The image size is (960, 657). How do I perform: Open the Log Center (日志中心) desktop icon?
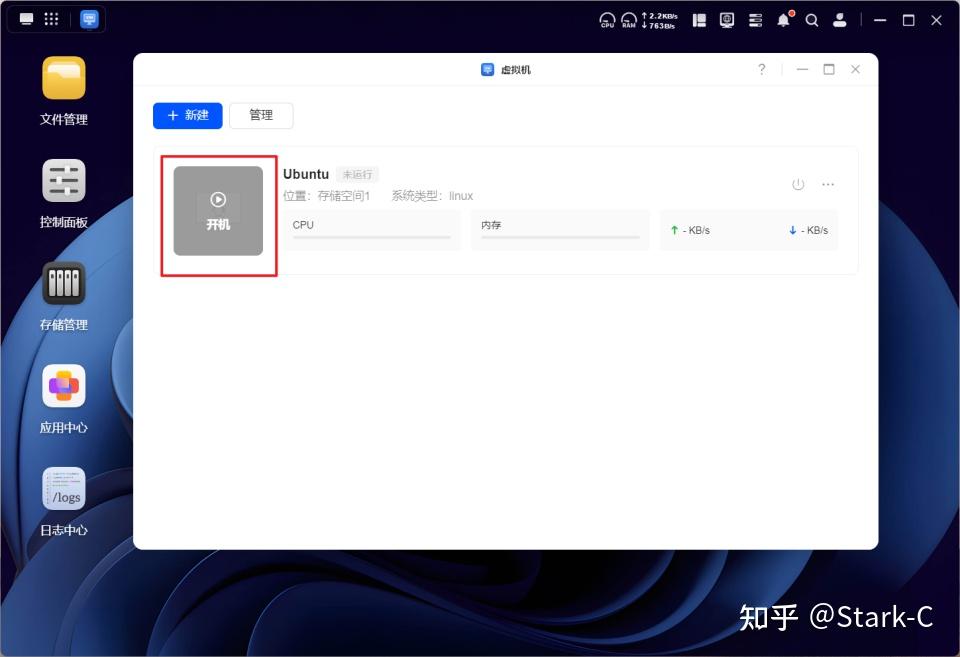click(x=64, y=489)
